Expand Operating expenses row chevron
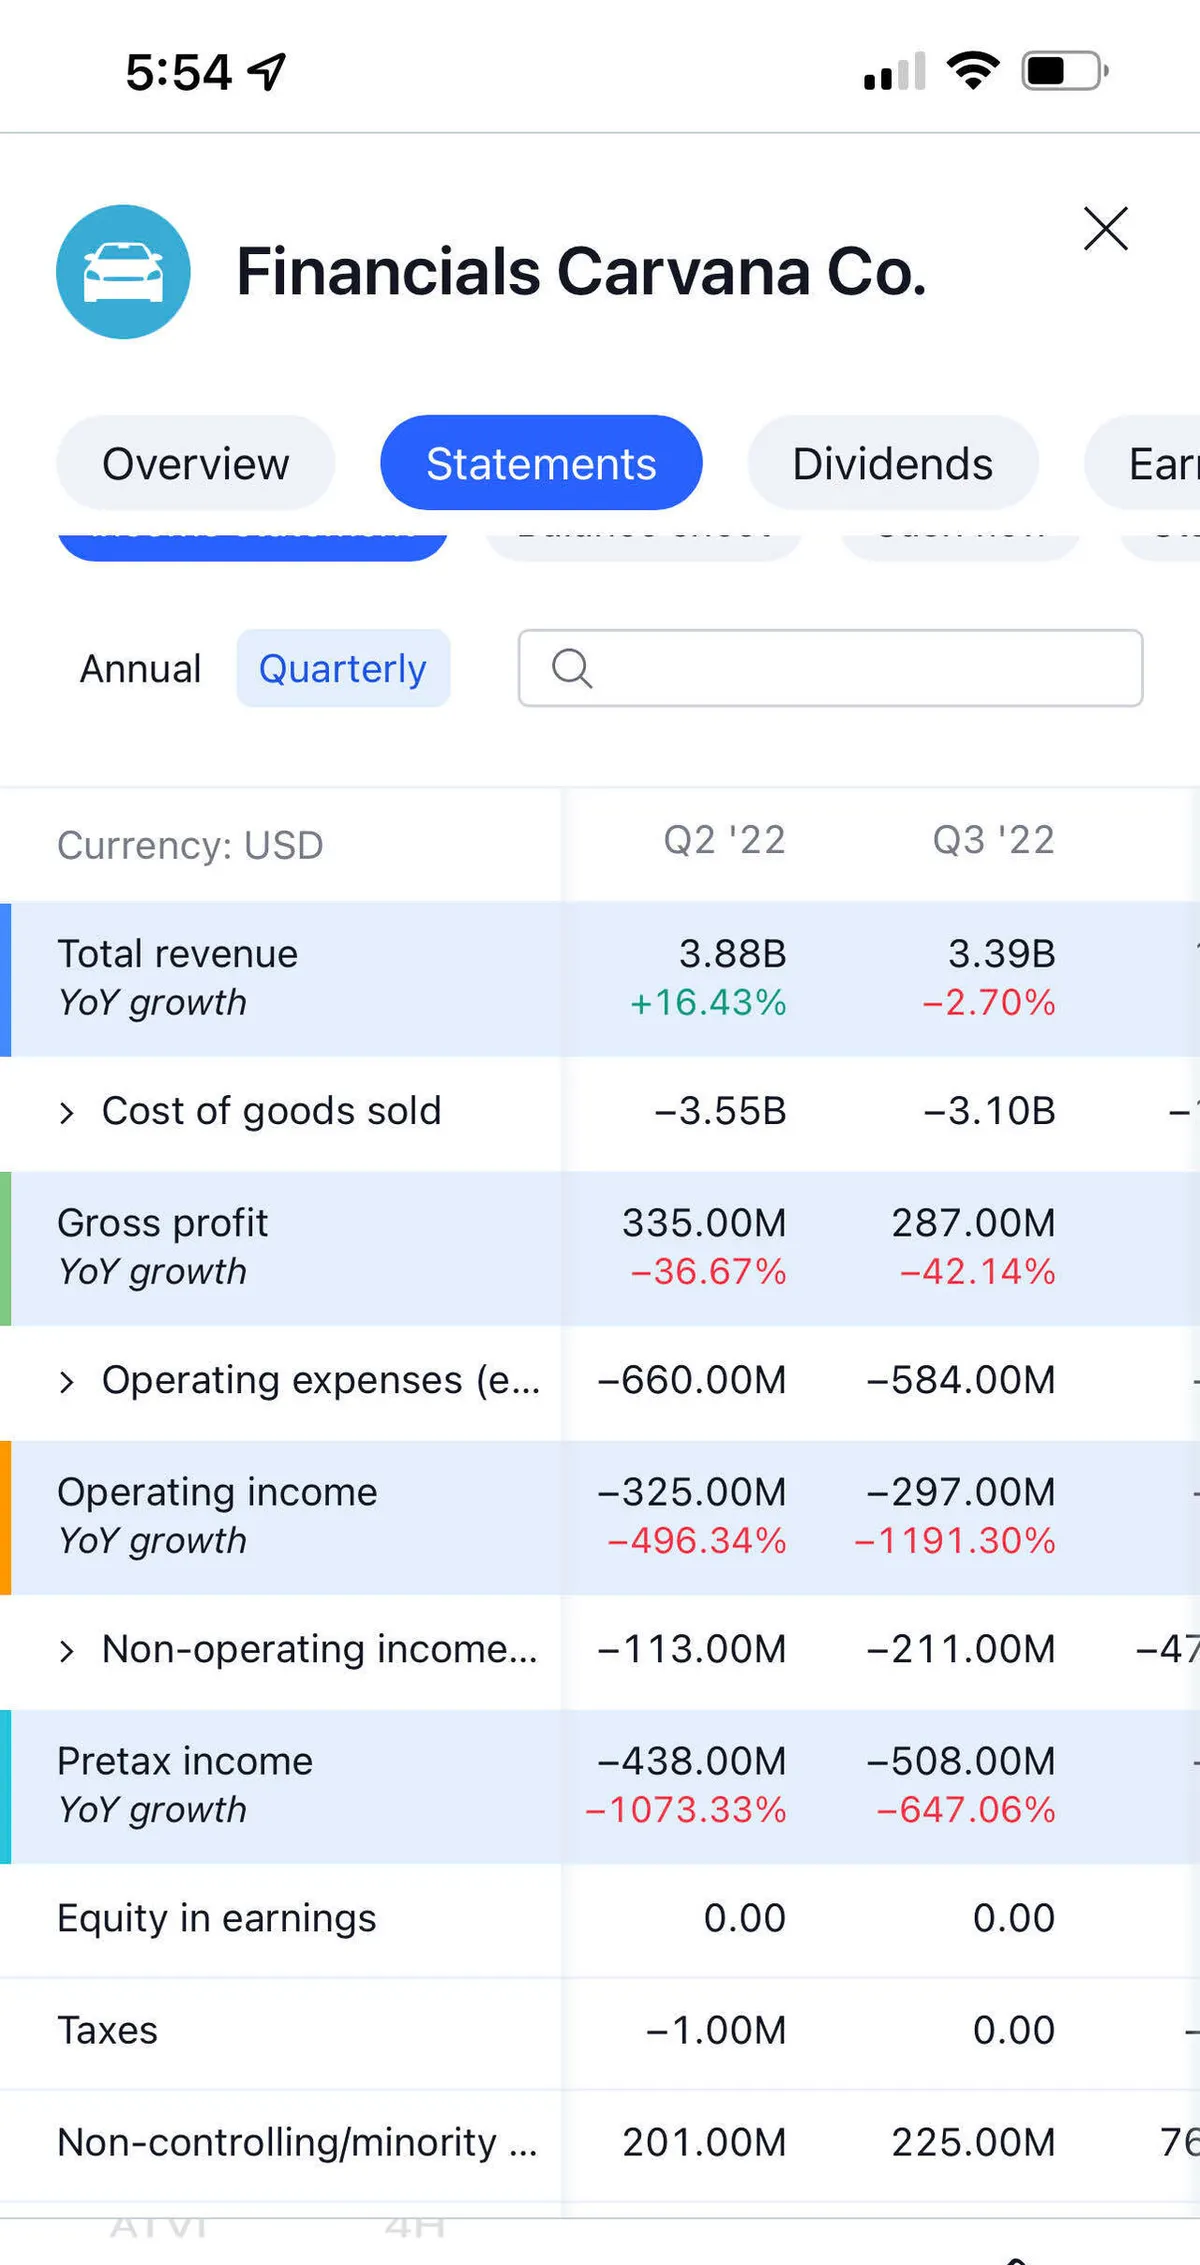This screenshot has width=1200, height=2265. (x=67, y=1382)
